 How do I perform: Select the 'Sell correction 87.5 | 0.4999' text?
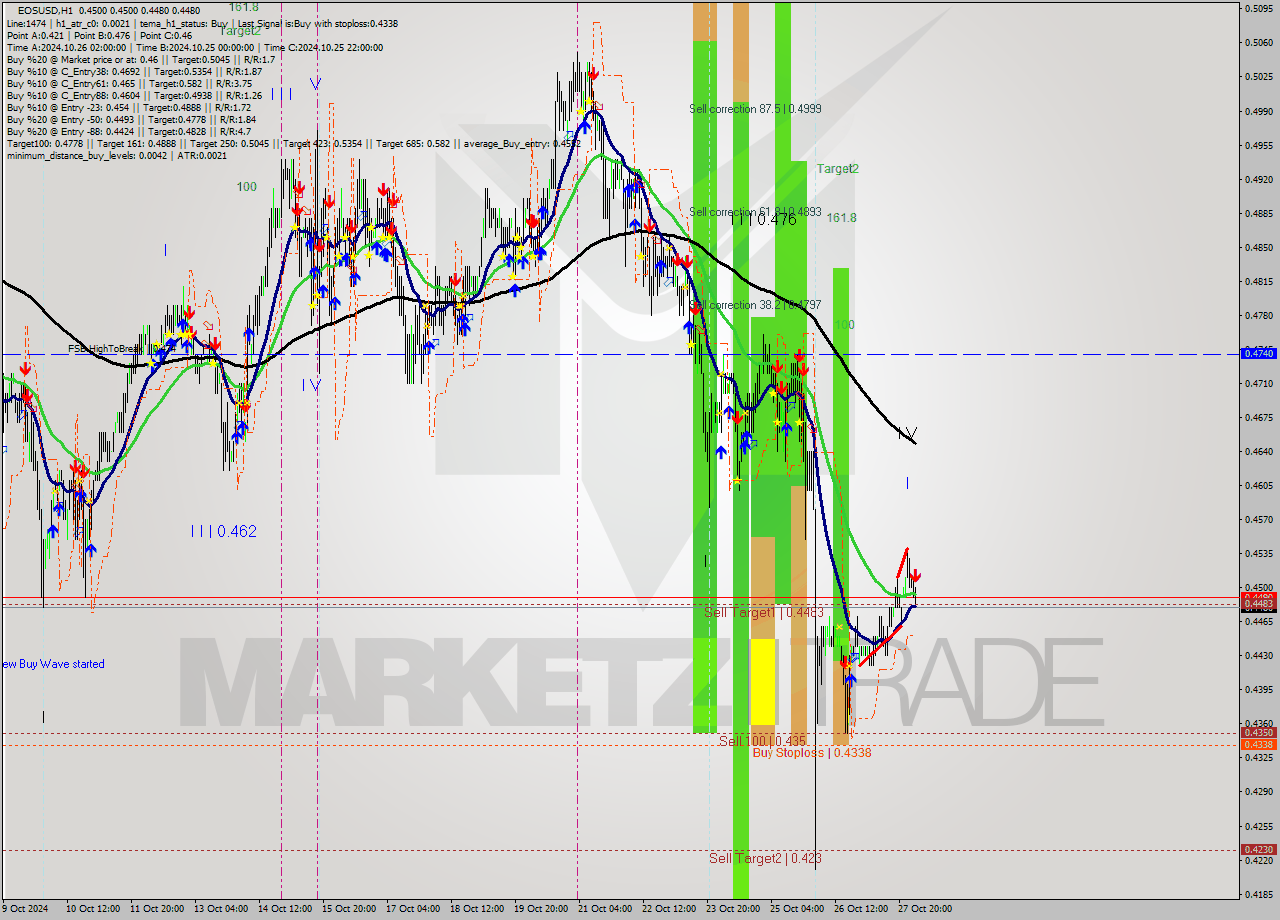[x=755, y=108]
